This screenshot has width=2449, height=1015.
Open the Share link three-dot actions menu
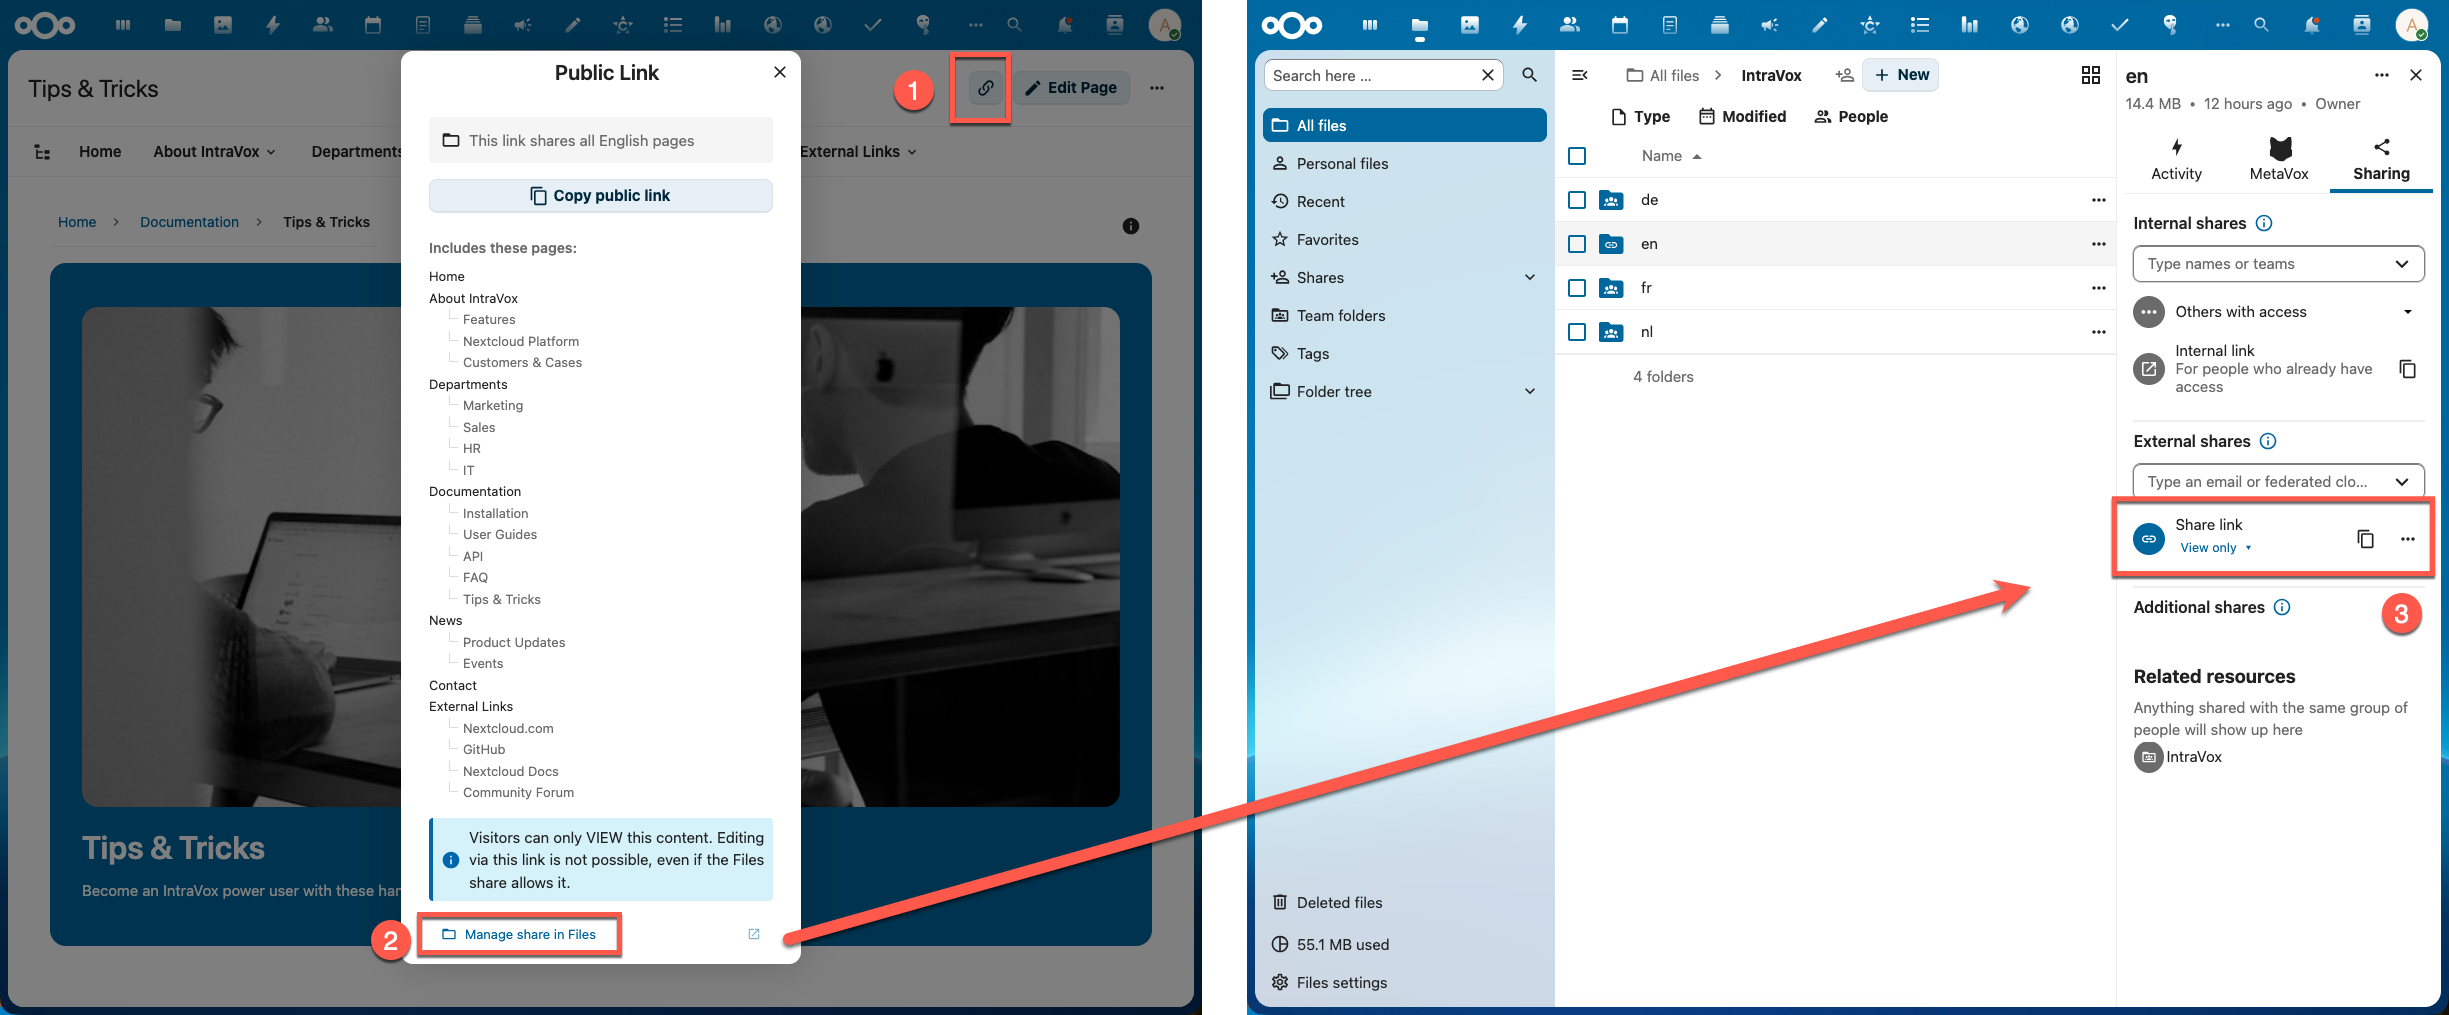(2408, 539)
